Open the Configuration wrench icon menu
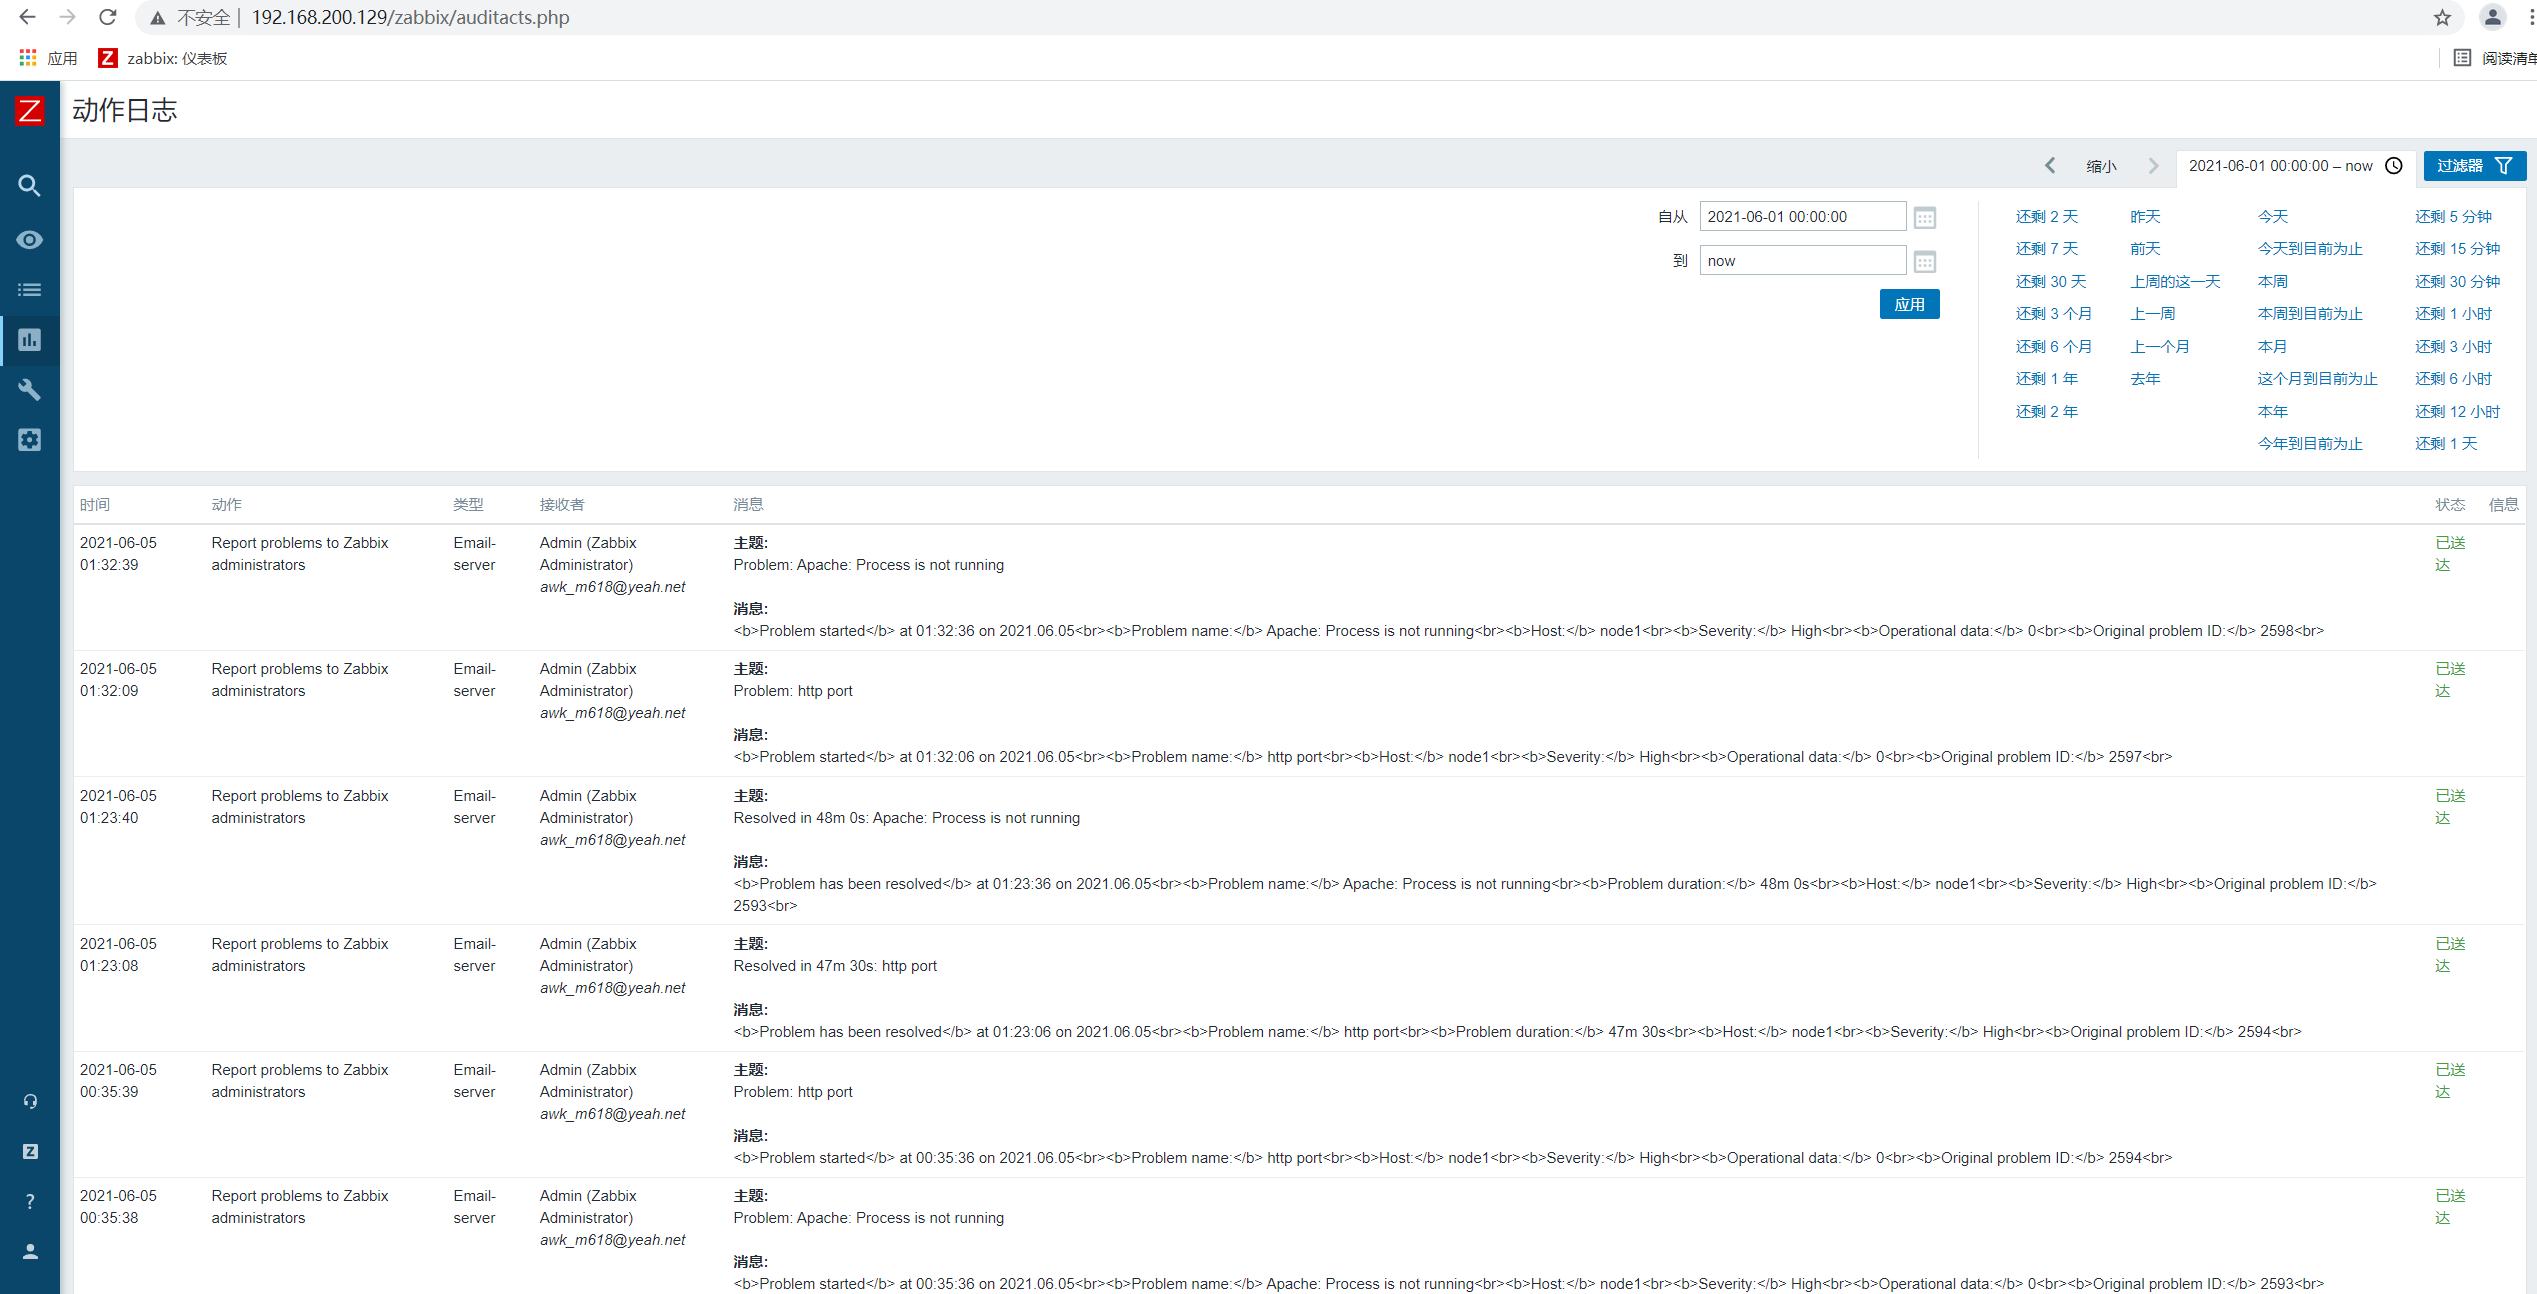 [29, 390]
